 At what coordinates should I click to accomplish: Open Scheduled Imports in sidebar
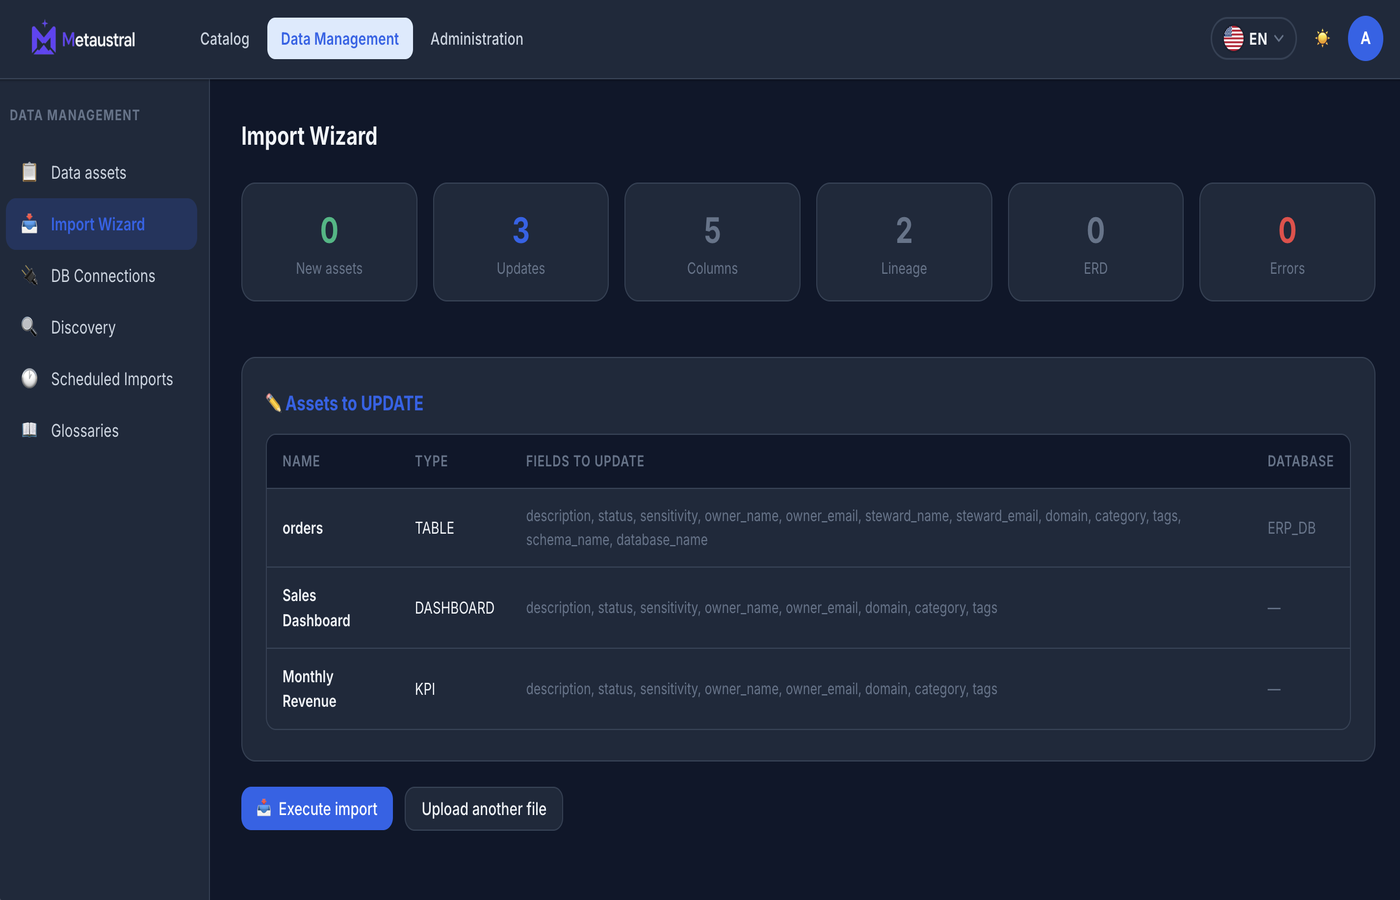[x=101, y=378]
